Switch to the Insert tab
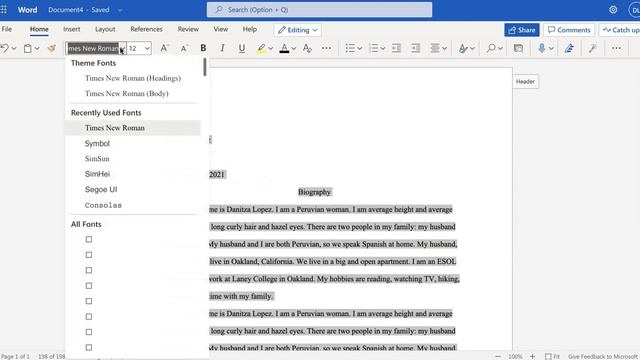640x360 pixels. 71,29
